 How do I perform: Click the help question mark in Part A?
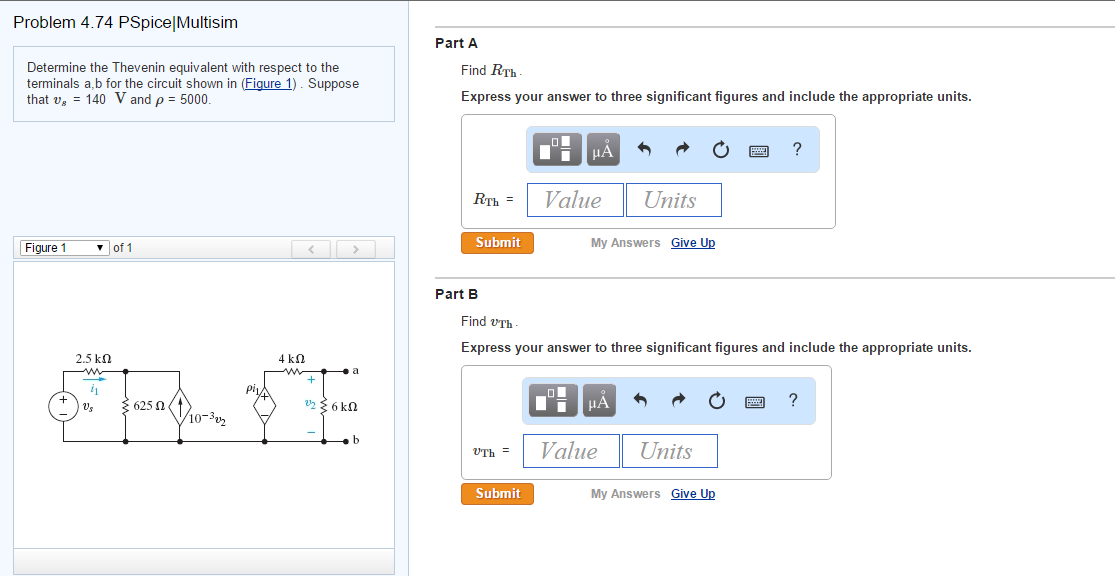point(795,149)
